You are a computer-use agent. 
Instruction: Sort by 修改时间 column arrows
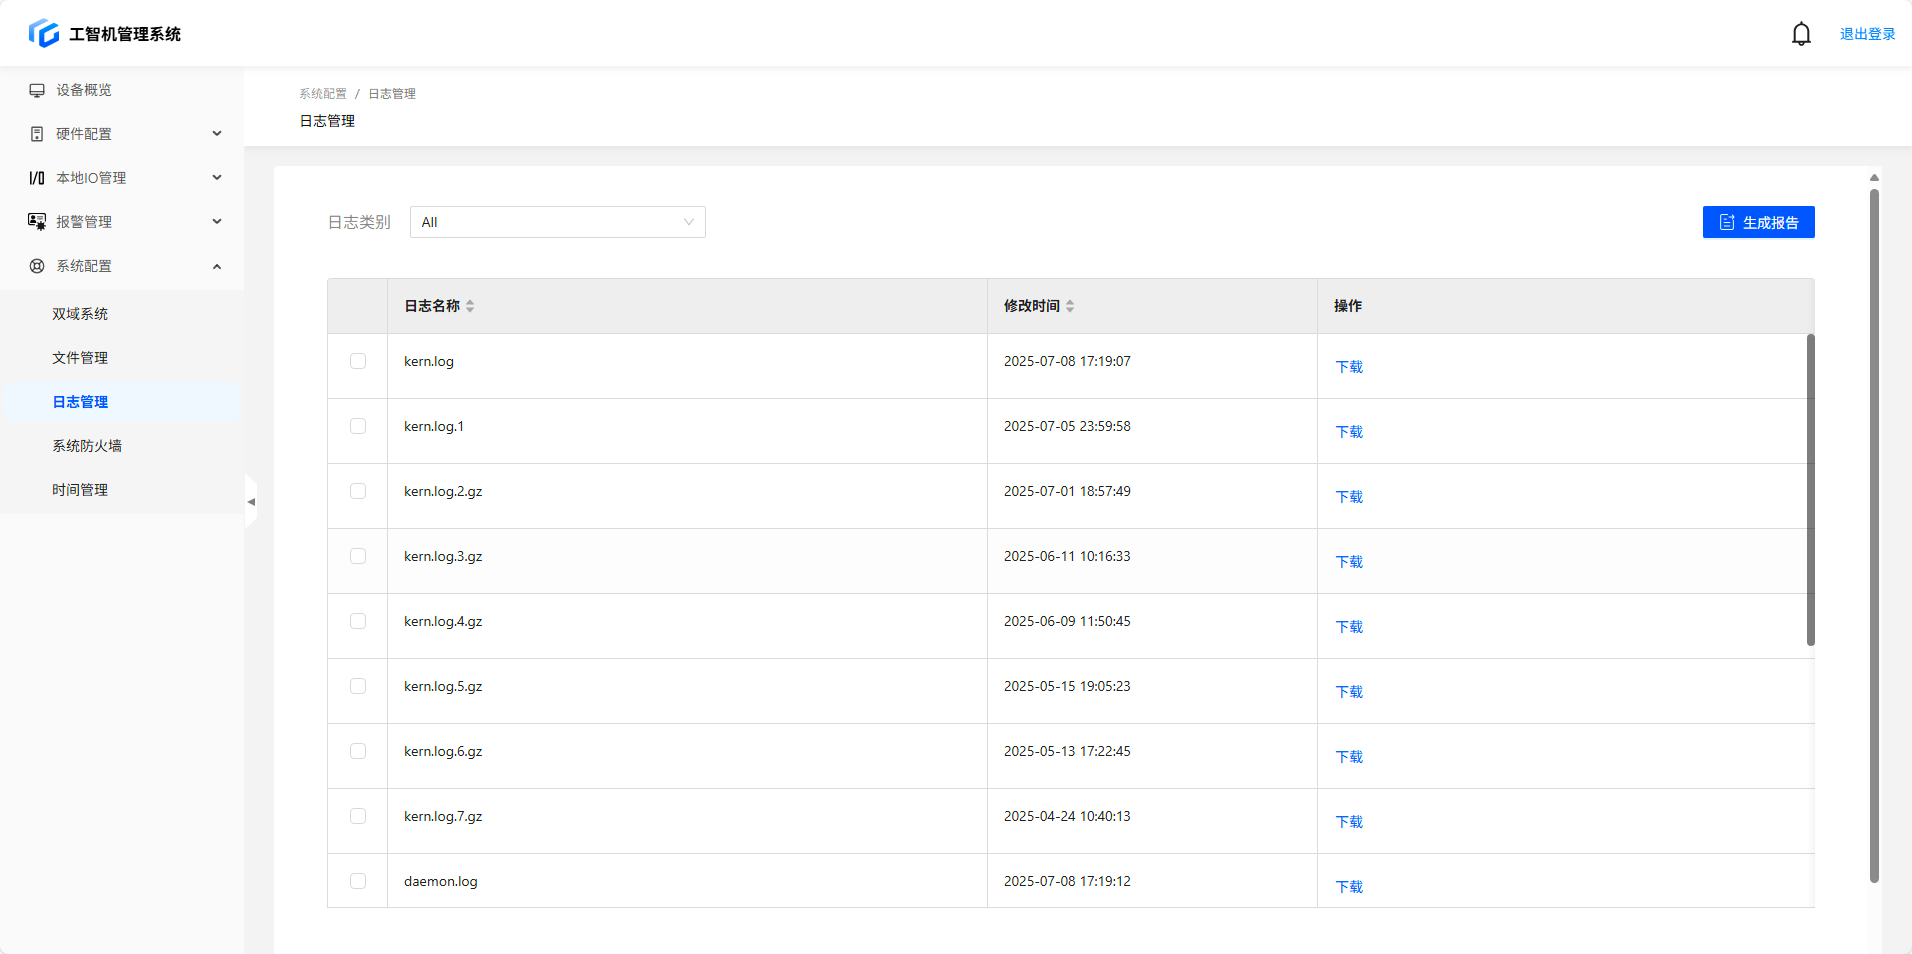pos(1070,306)
